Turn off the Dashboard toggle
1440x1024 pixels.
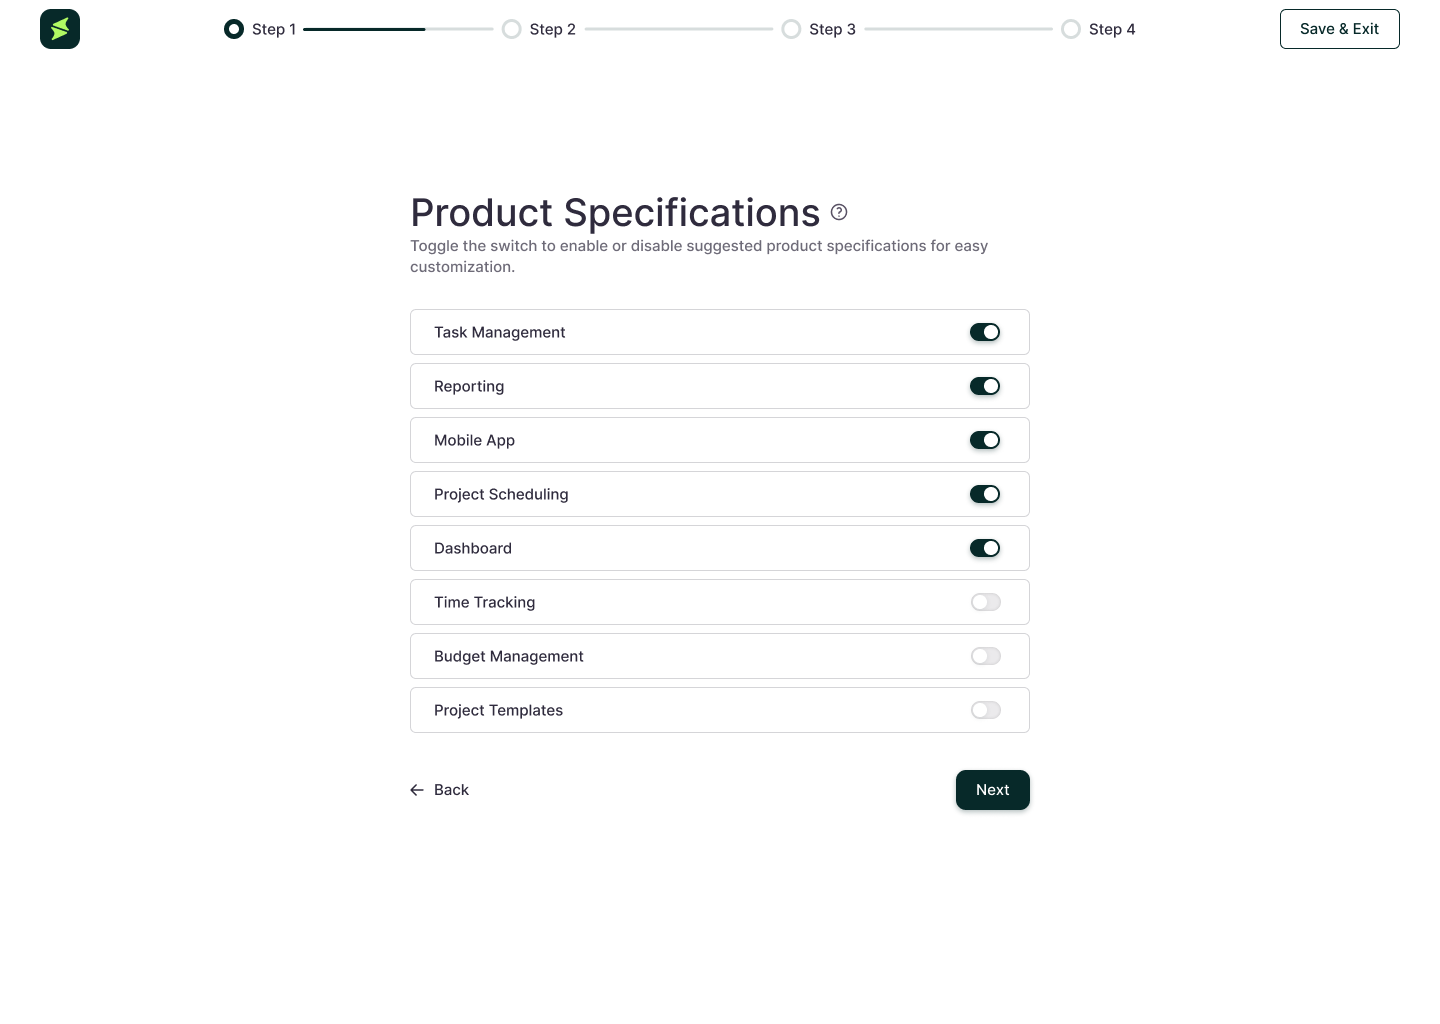pyautogui.click(x=985, y=548)
